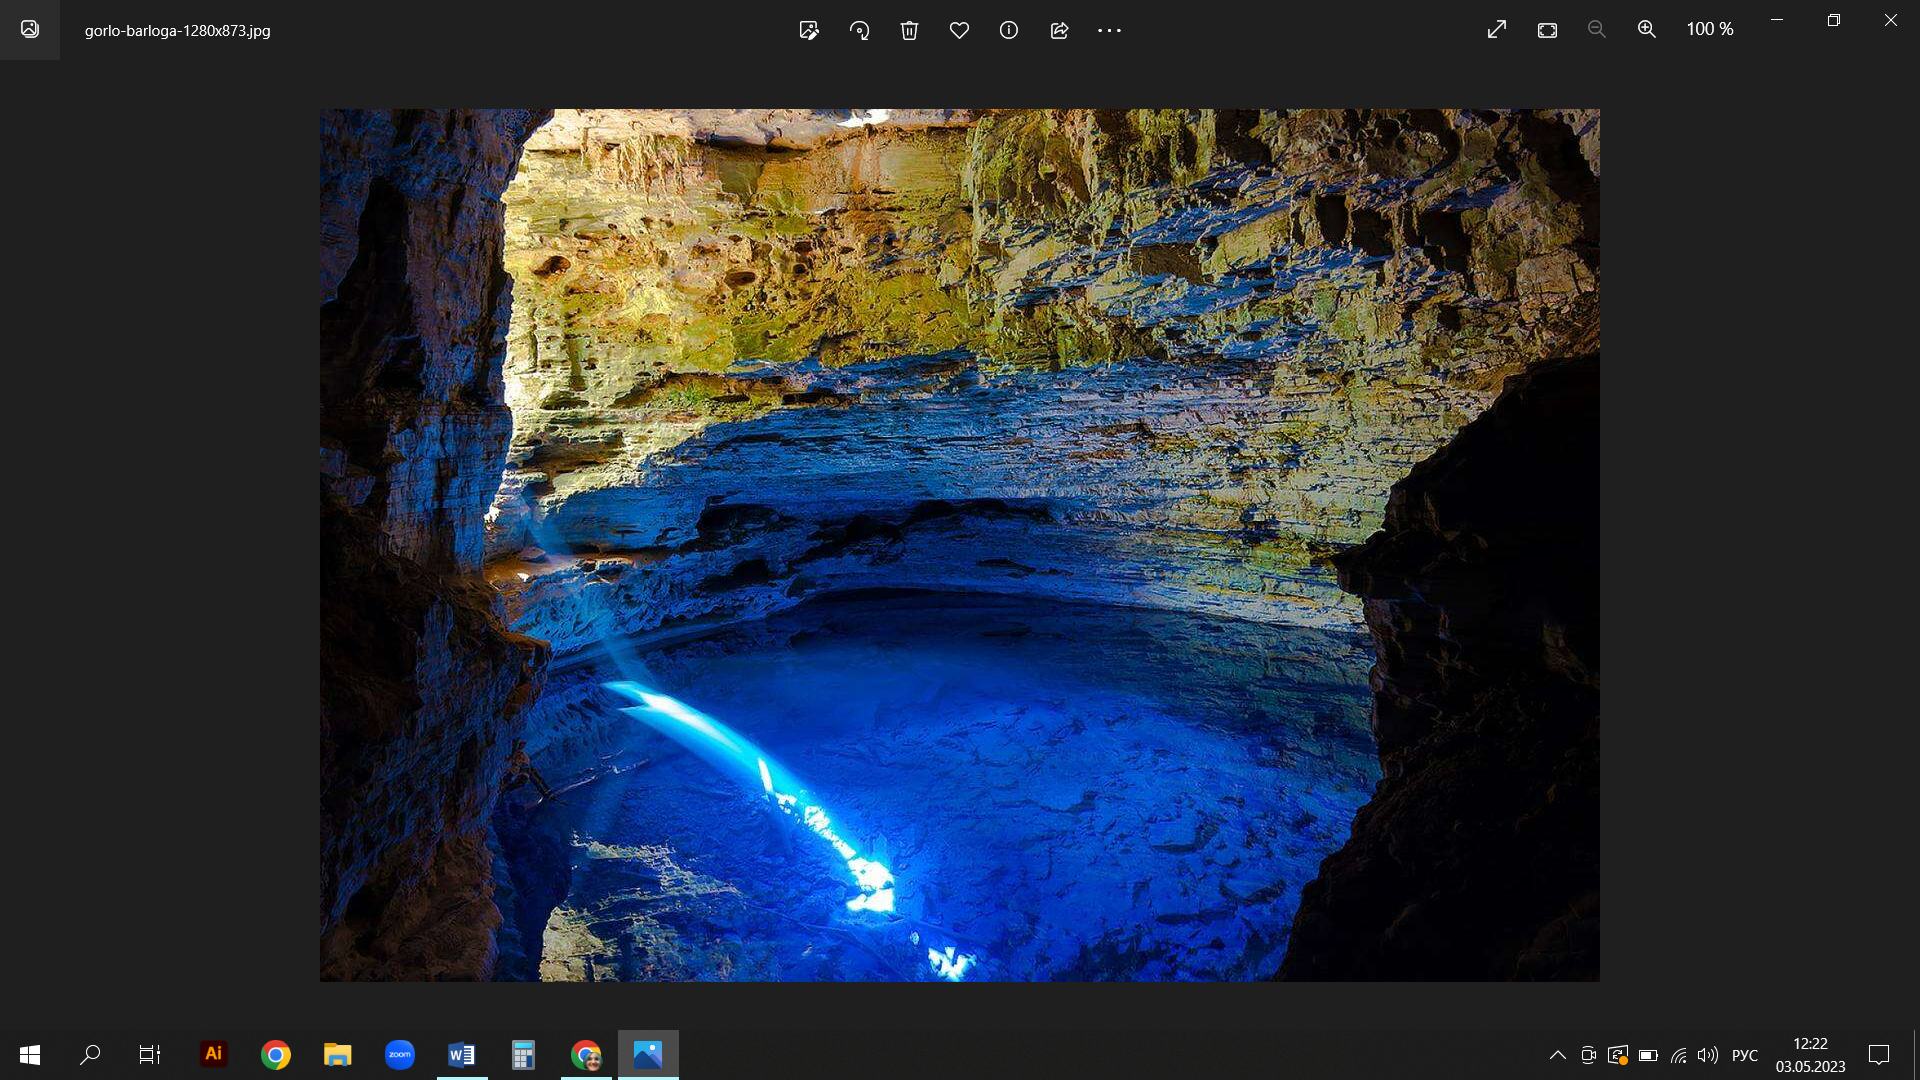Switch to Microsoft Word window

click(x=462, y=1055)
